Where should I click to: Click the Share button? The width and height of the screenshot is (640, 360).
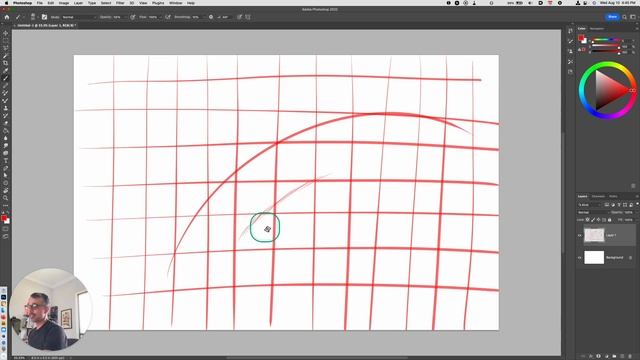pos(612,17)
